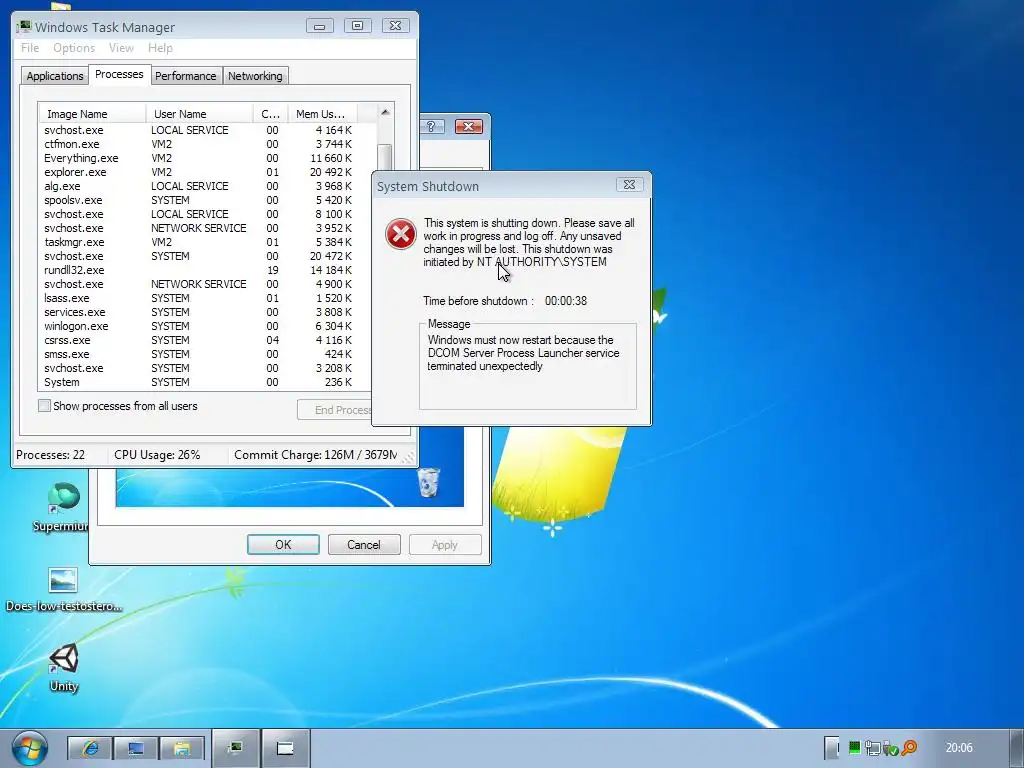Click the green CPU meter tray icon
1024x768 pixels.
click(854, 748)
